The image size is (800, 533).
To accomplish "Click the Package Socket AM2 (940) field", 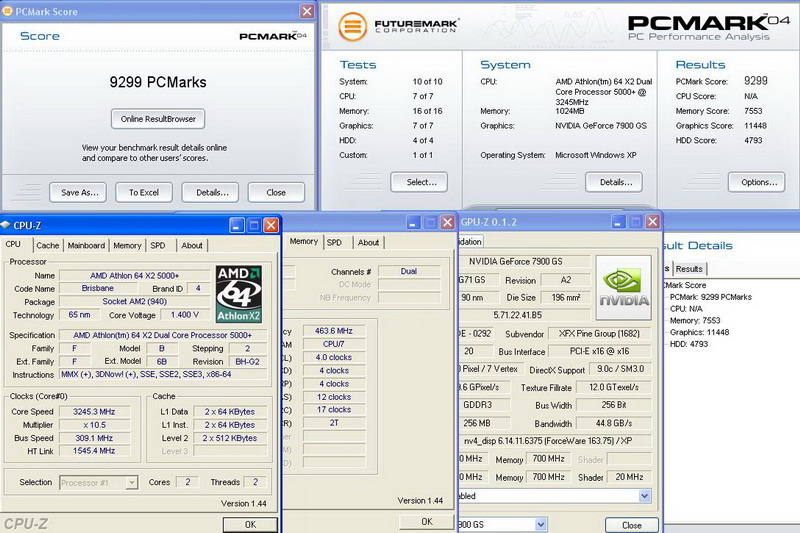I will 135,301.
